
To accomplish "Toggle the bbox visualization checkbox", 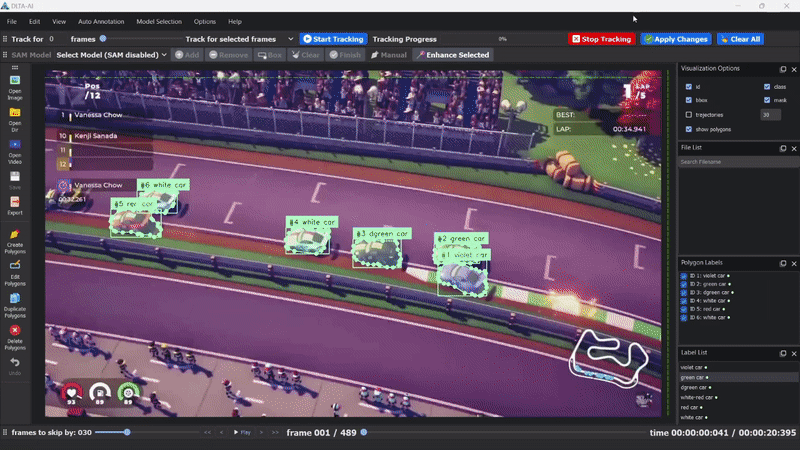I will tap(689, 100).
